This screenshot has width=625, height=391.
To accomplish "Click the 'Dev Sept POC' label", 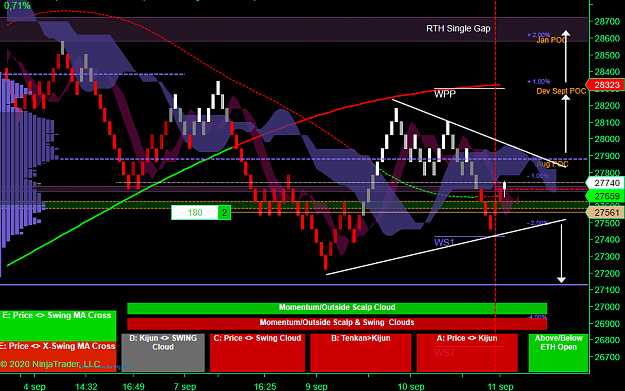I will (x=561, y=91).
